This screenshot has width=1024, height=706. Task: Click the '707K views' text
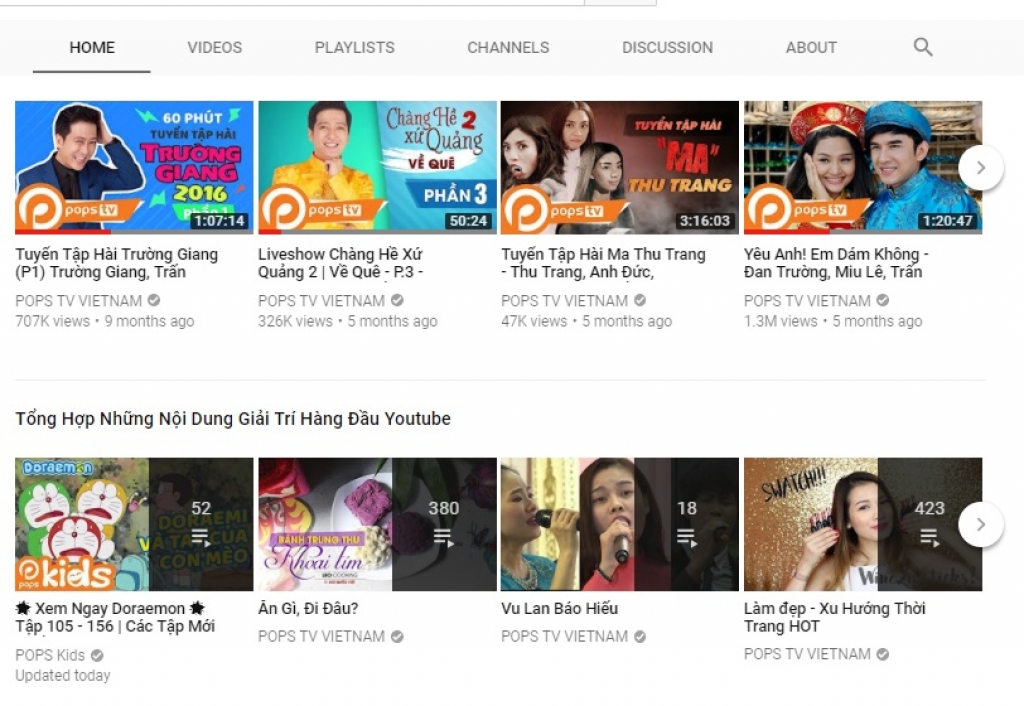pos(53,321)
